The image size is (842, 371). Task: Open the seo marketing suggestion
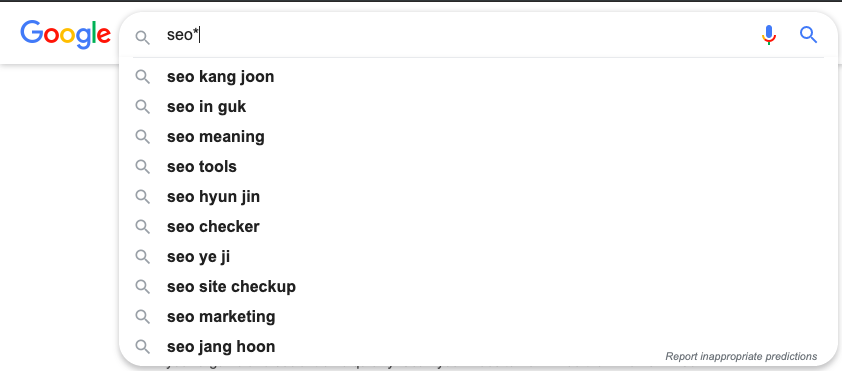pos(478,316)
